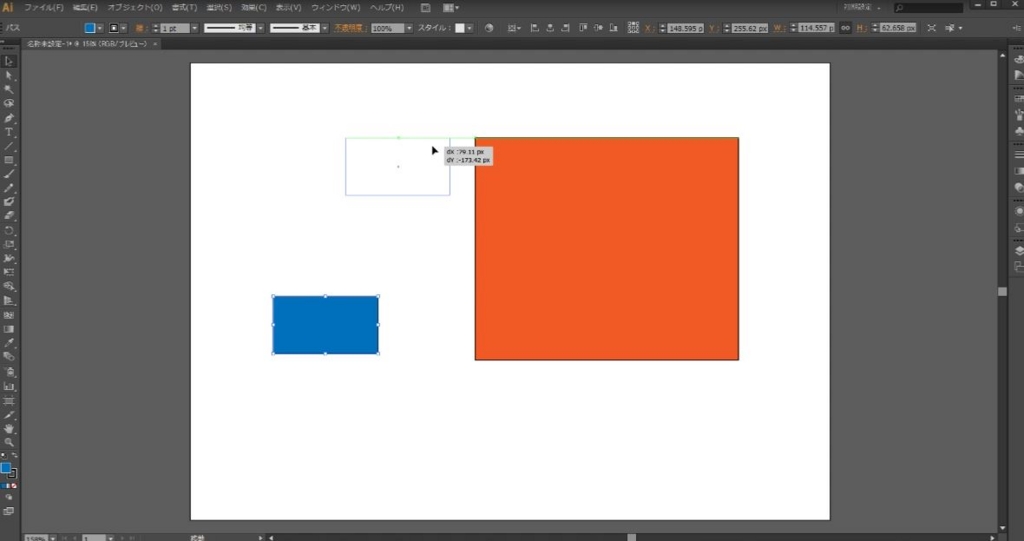Image resolution: width=1024 pixels, height=541 pixels.
Task: Select the Hand tool
Action: pyautogui.click(x=9, y=429)
